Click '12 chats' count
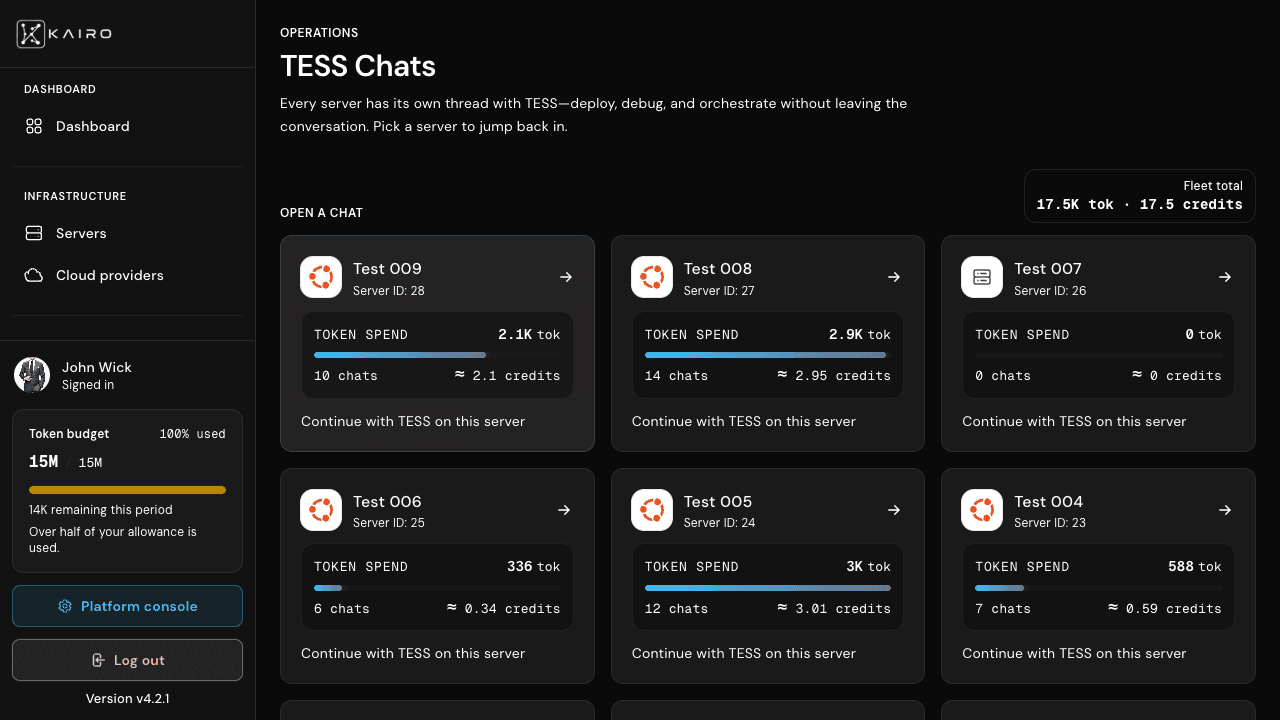Viewport: 1280px width, 720px height. [676, 609]
